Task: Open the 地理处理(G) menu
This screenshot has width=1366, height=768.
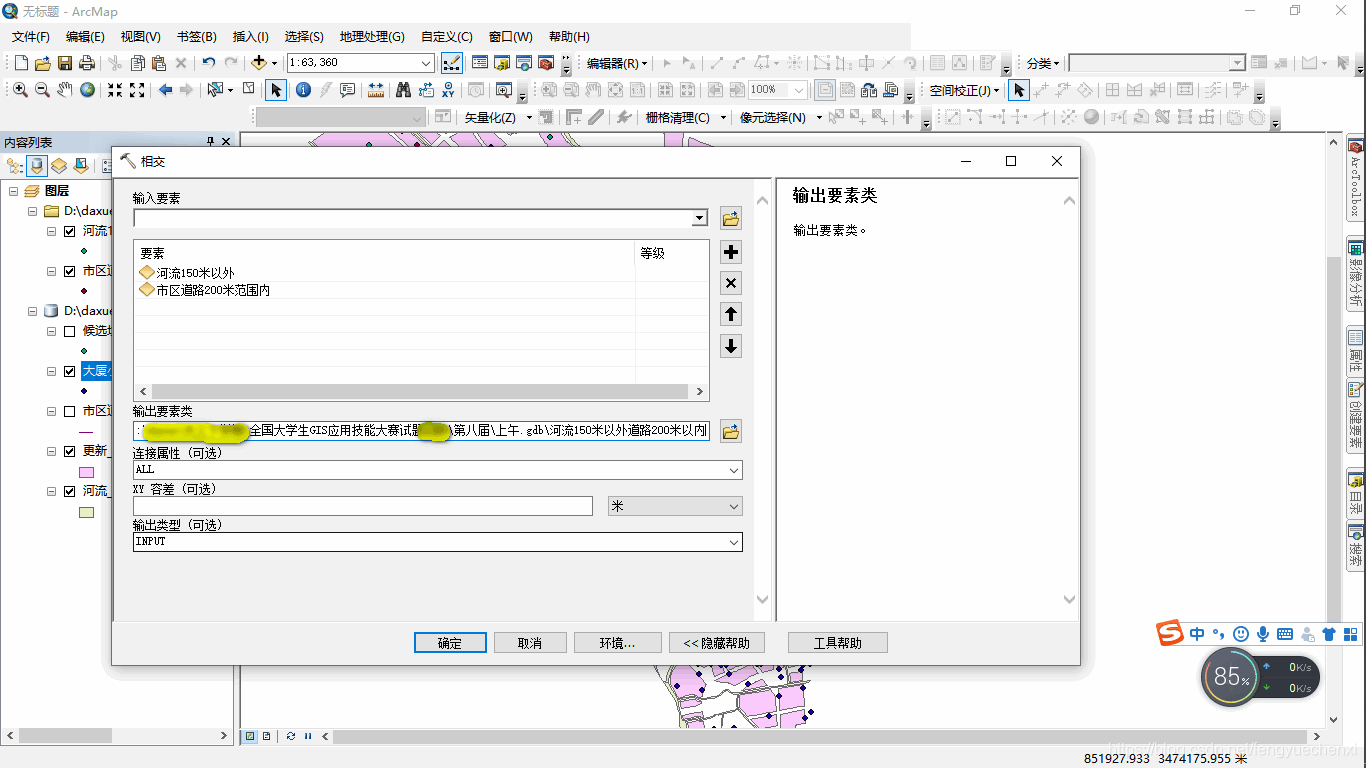Action: (x=372, y=37)
